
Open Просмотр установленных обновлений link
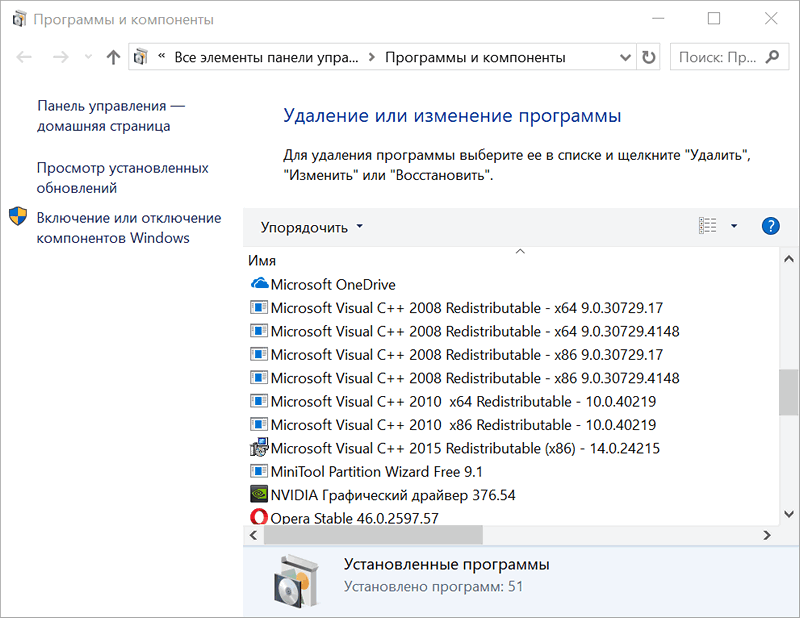[122, 178]
